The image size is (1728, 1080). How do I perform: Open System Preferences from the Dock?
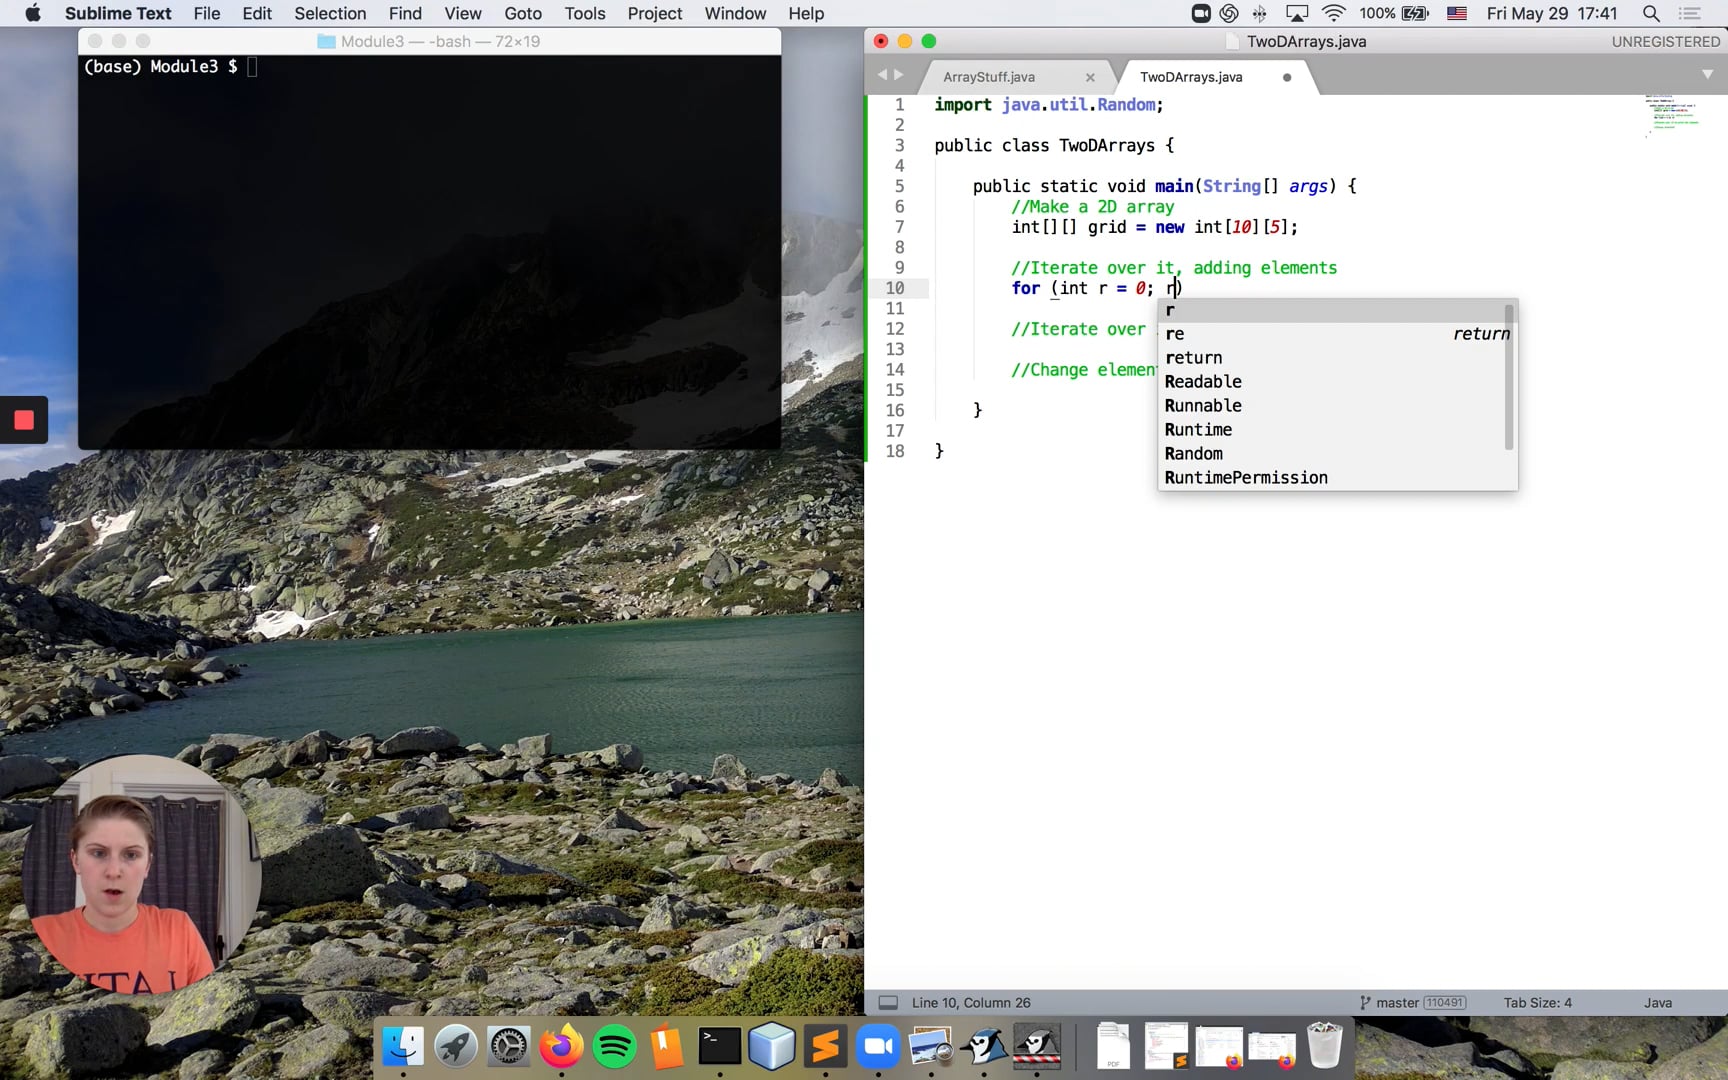[x=508, y=1046]
